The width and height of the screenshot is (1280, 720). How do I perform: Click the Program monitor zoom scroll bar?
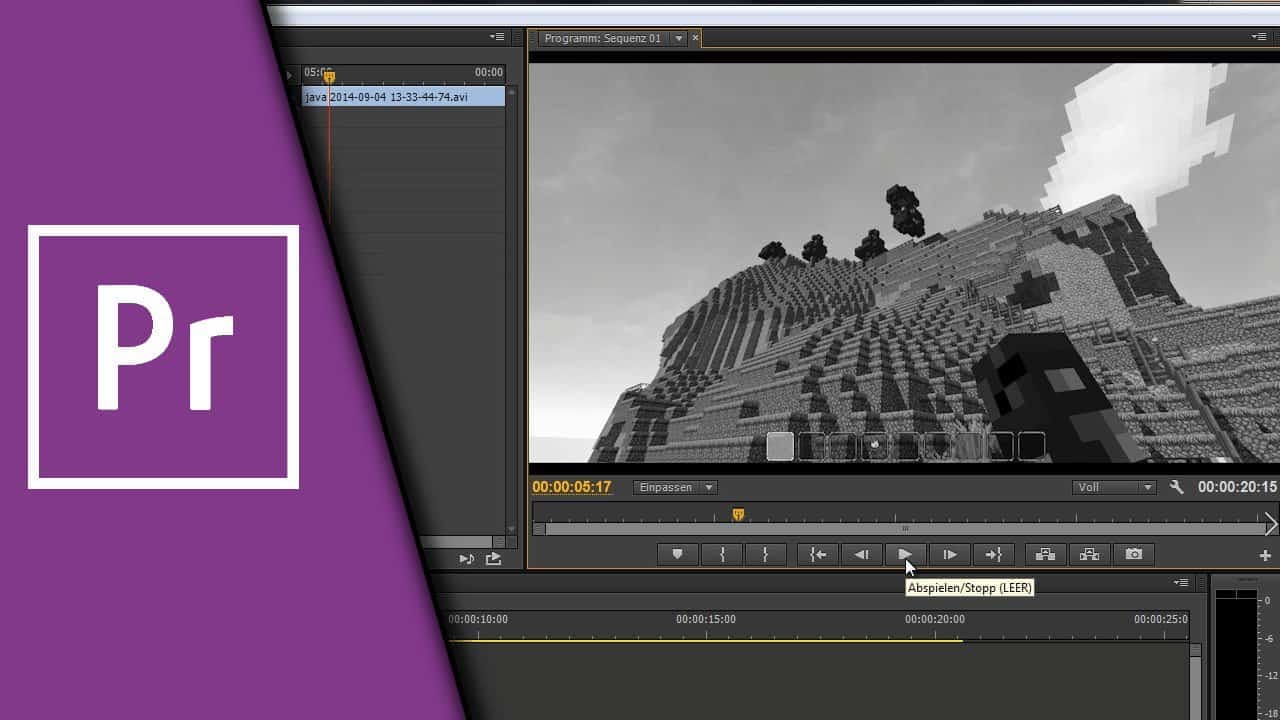(x=905, y=528)
